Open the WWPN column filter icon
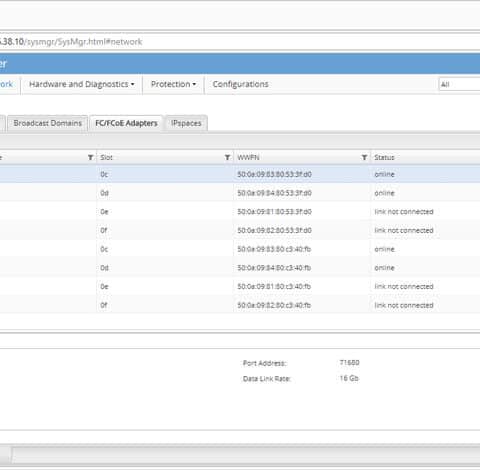This screenshot has height=470, width=480. (x=364, y=157)
